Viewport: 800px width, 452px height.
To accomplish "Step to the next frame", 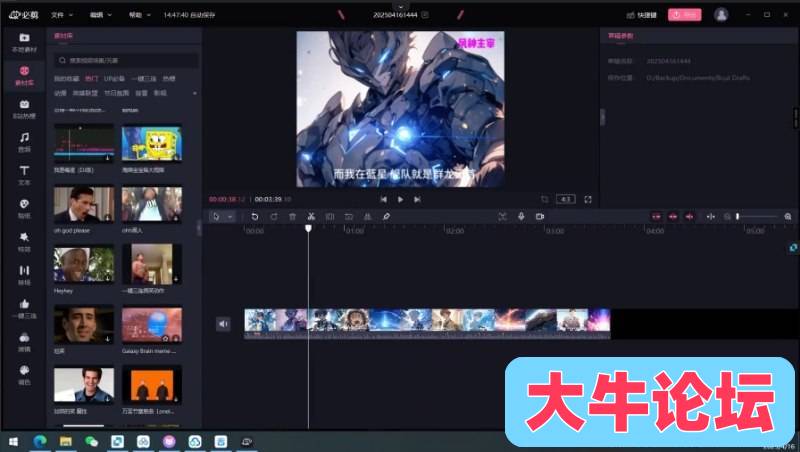I will point(417,199).
